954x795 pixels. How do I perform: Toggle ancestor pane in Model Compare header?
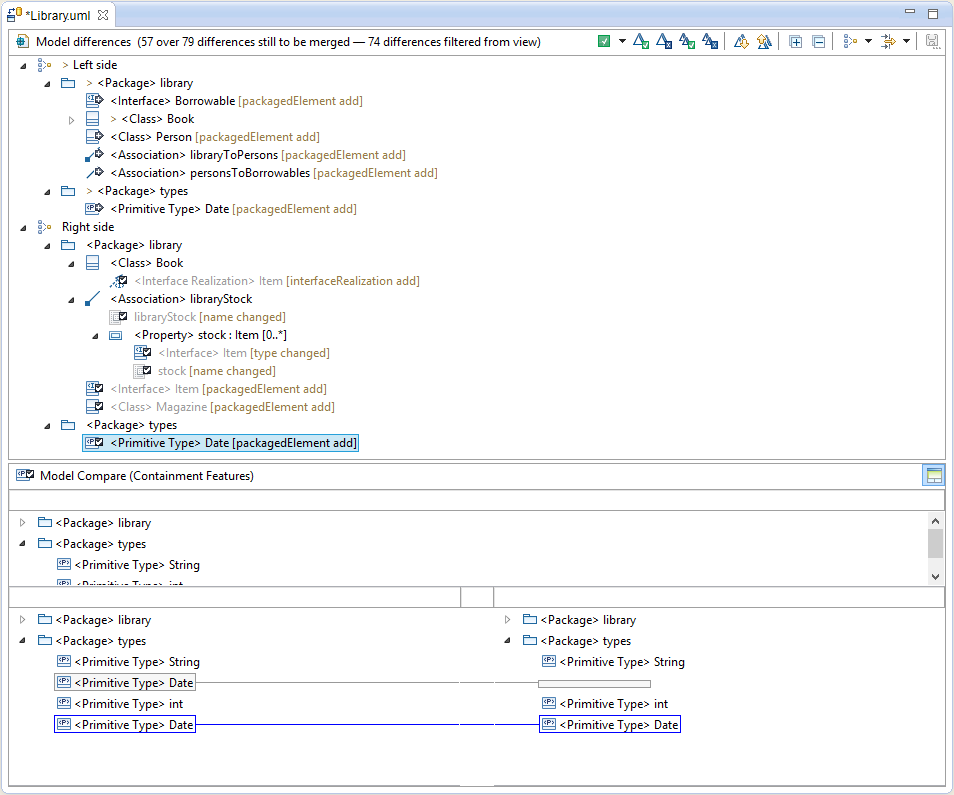(932, 476)
